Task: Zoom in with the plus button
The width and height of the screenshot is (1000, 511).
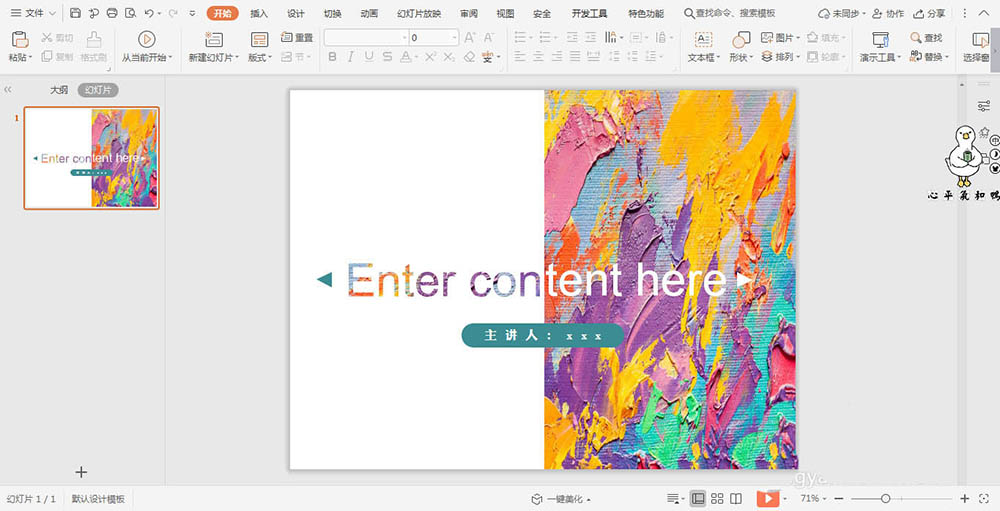Action: pyautogui.click(x=965, y=498)
